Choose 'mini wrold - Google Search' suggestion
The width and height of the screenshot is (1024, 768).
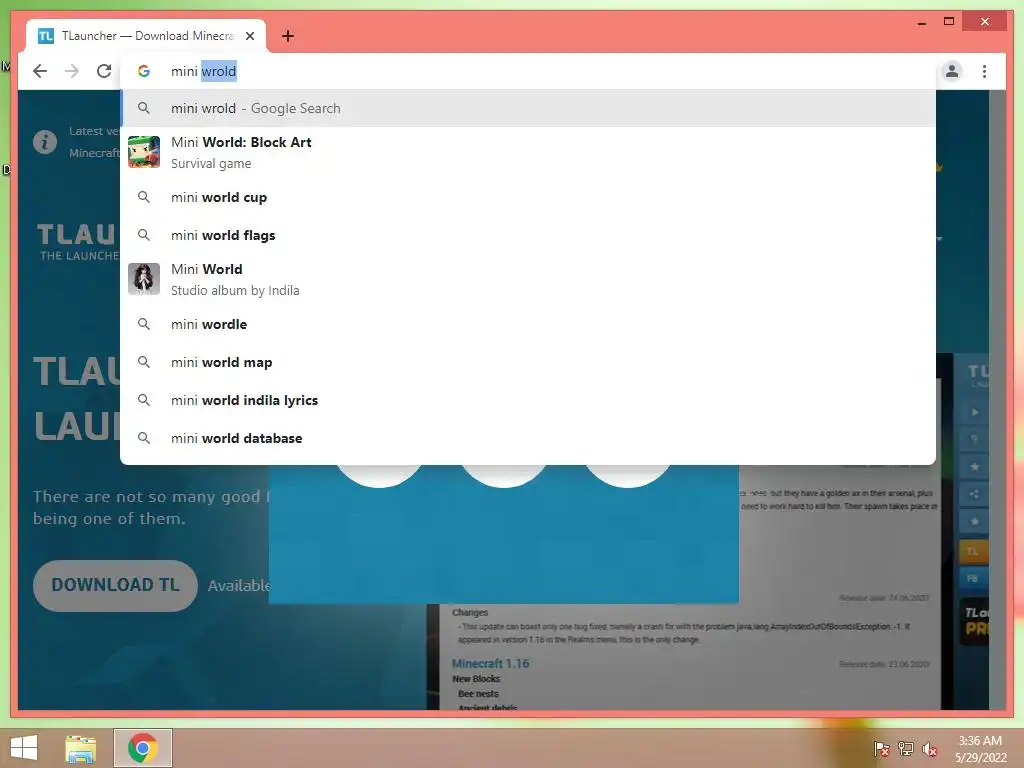(528, 108)
